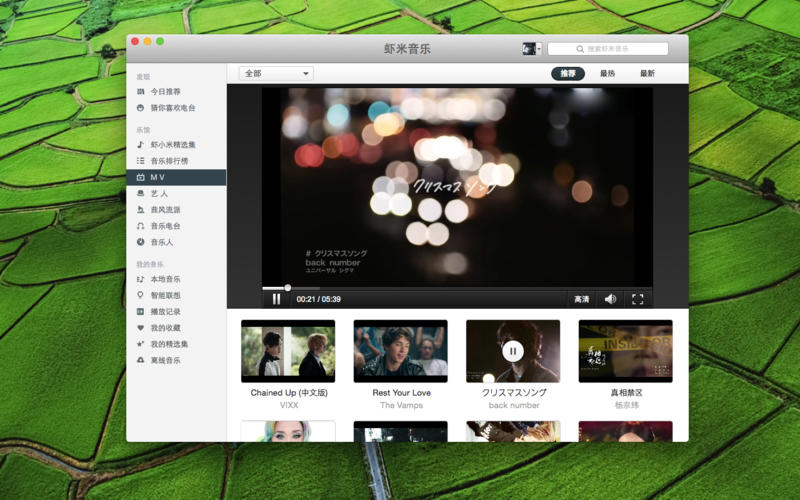Screen dimensions: 800x500
Task: Open the Chained Up (中文版) title
Action: click(x=289, y=393)
